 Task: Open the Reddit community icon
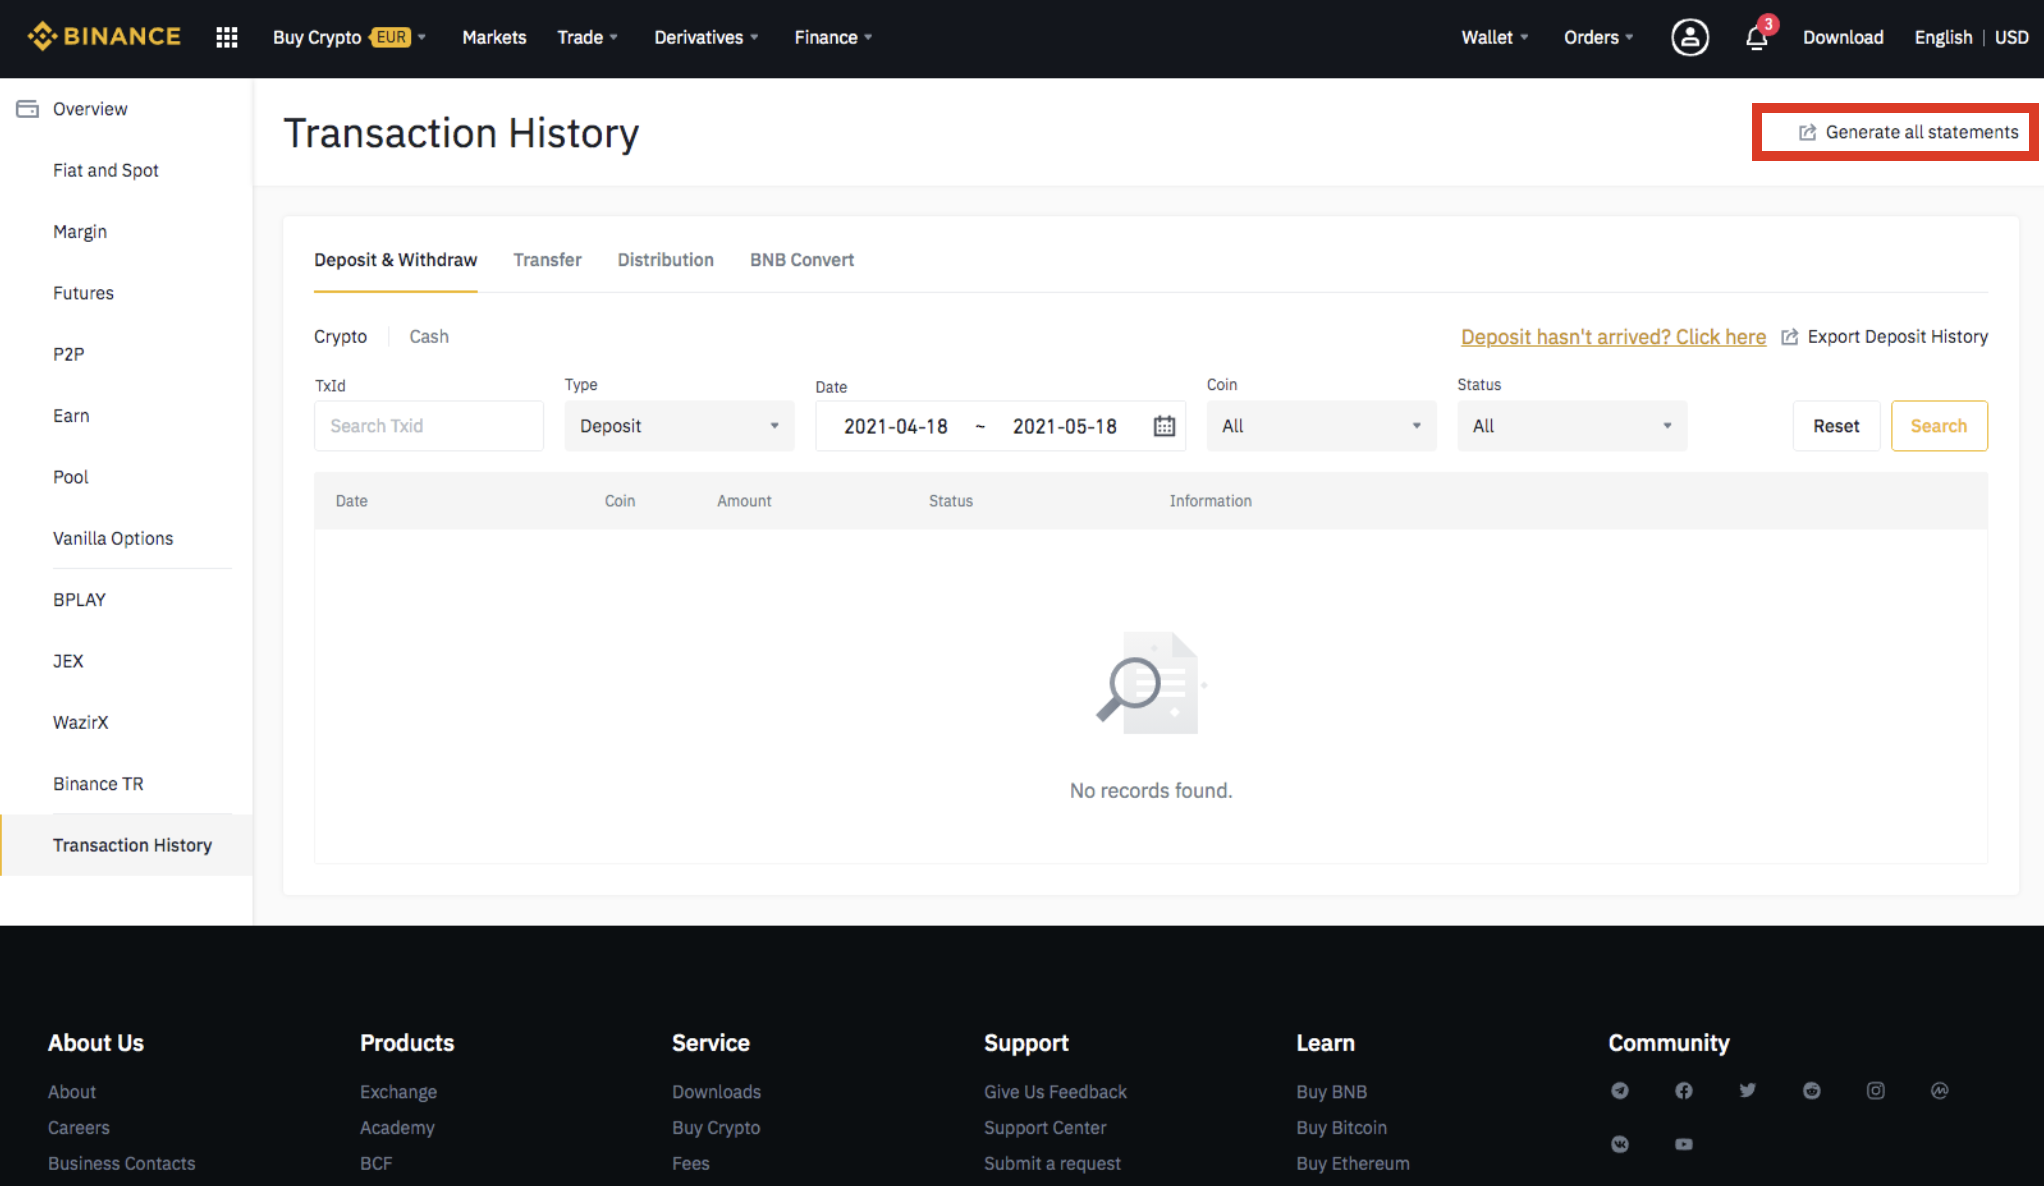click(x=1812, y=1091)
